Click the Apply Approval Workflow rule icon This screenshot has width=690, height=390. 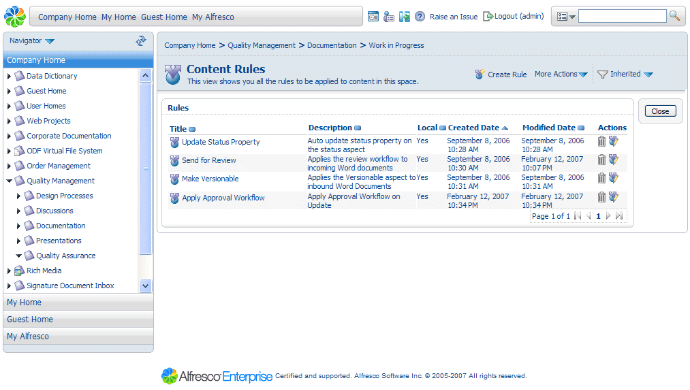pos(174,198)
